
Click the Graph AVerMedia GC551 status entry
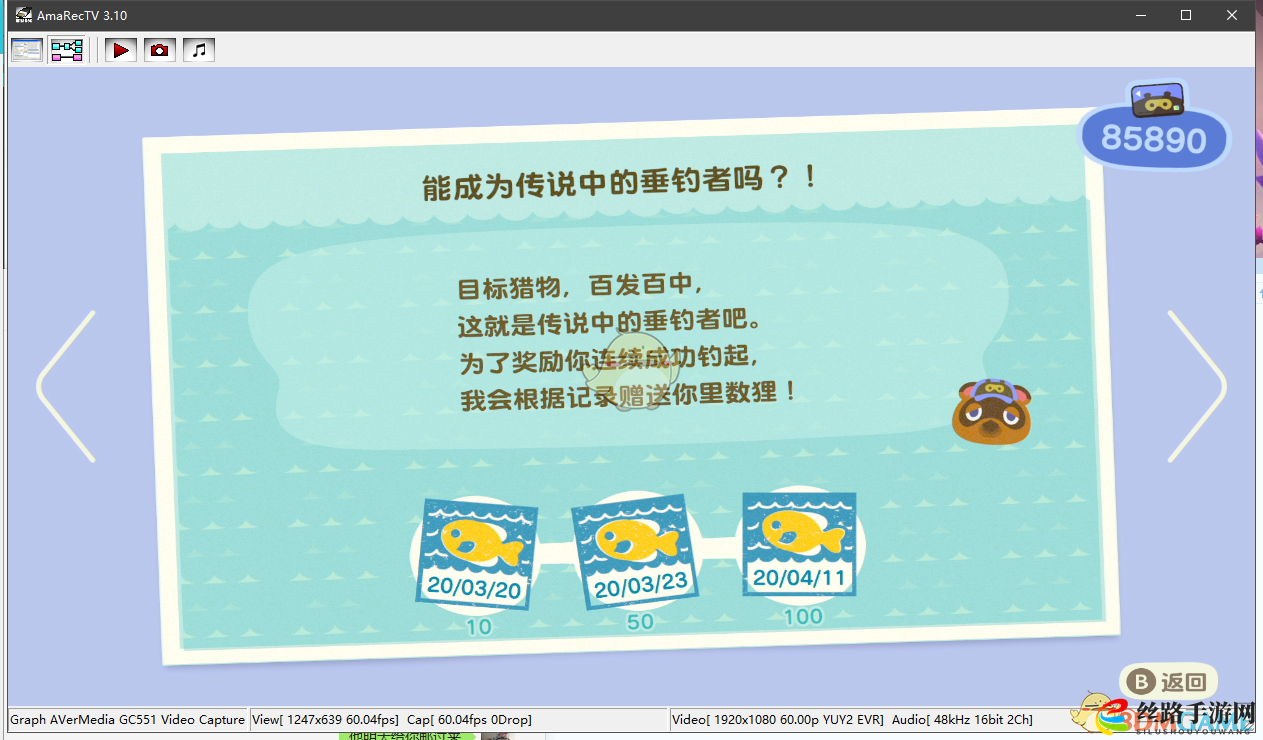point(127,719)
